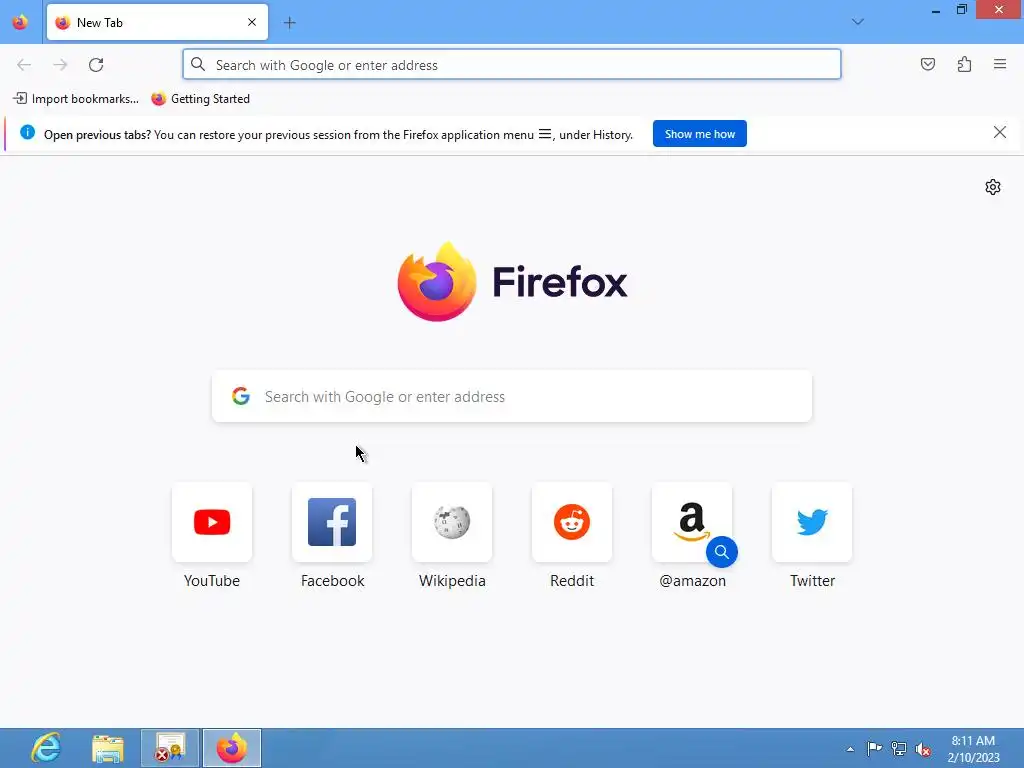The height and width of the screenshot is (768, 1024).
Task: Click Firefox taskbar button
Action: (232, 748)
